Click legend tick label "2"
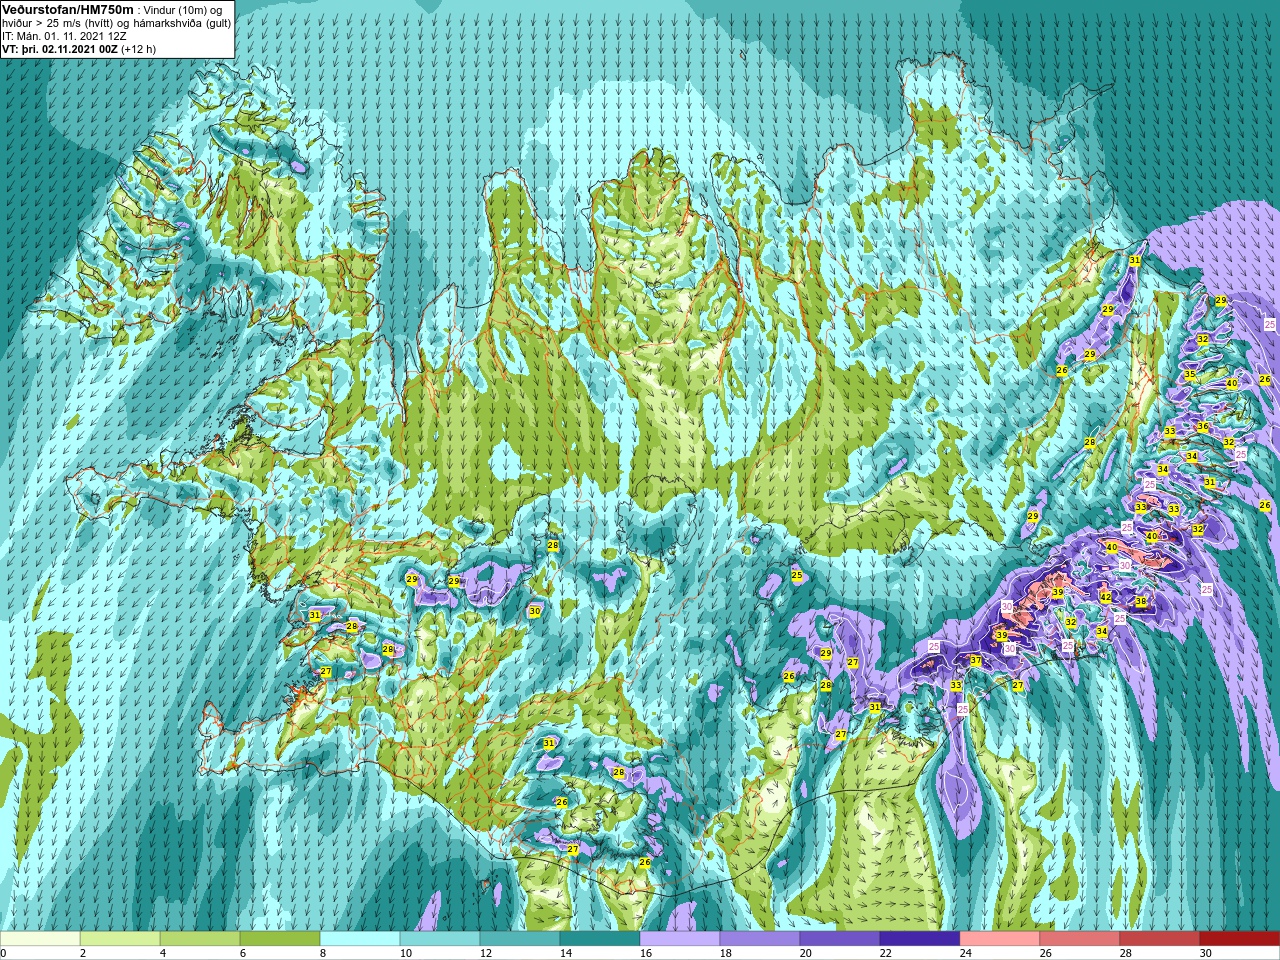 tap(83, 953)
